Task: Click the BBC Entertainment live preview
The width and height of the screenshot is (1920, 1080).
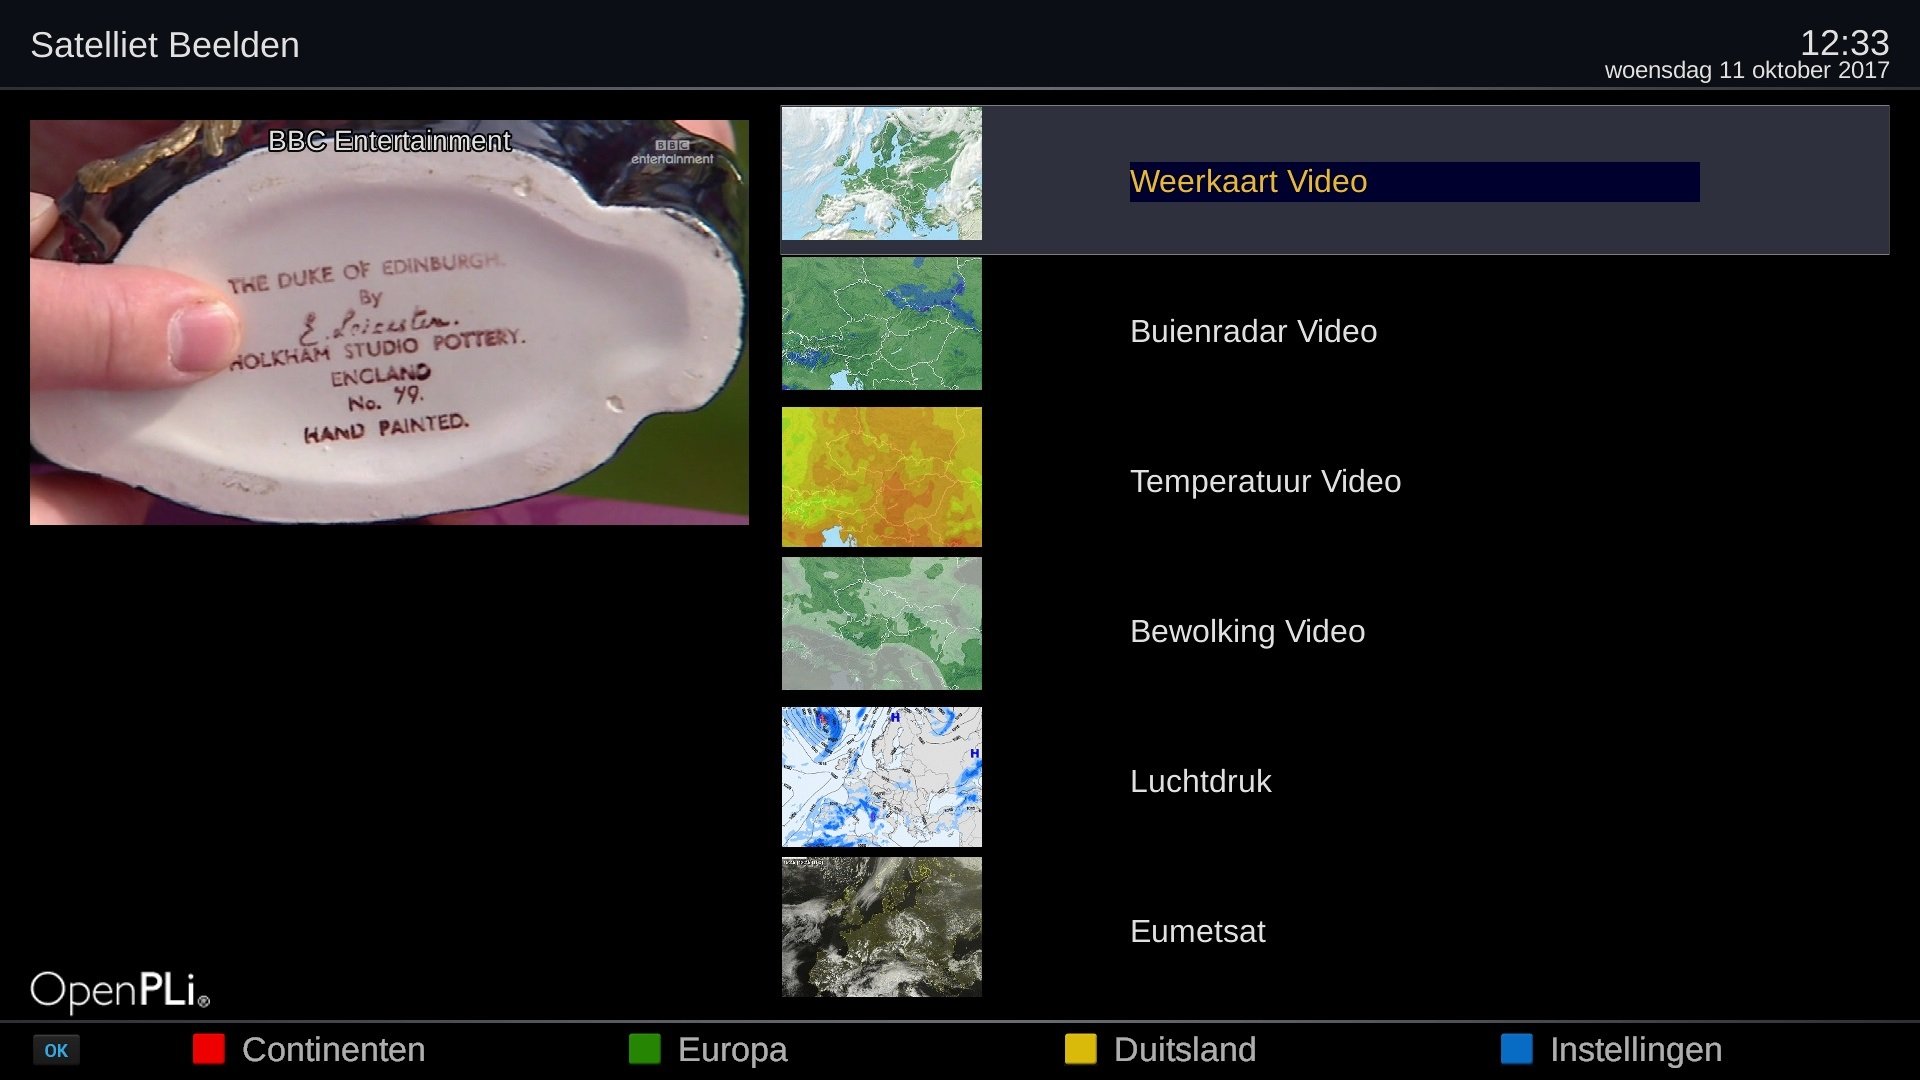Action: [389, 322]
